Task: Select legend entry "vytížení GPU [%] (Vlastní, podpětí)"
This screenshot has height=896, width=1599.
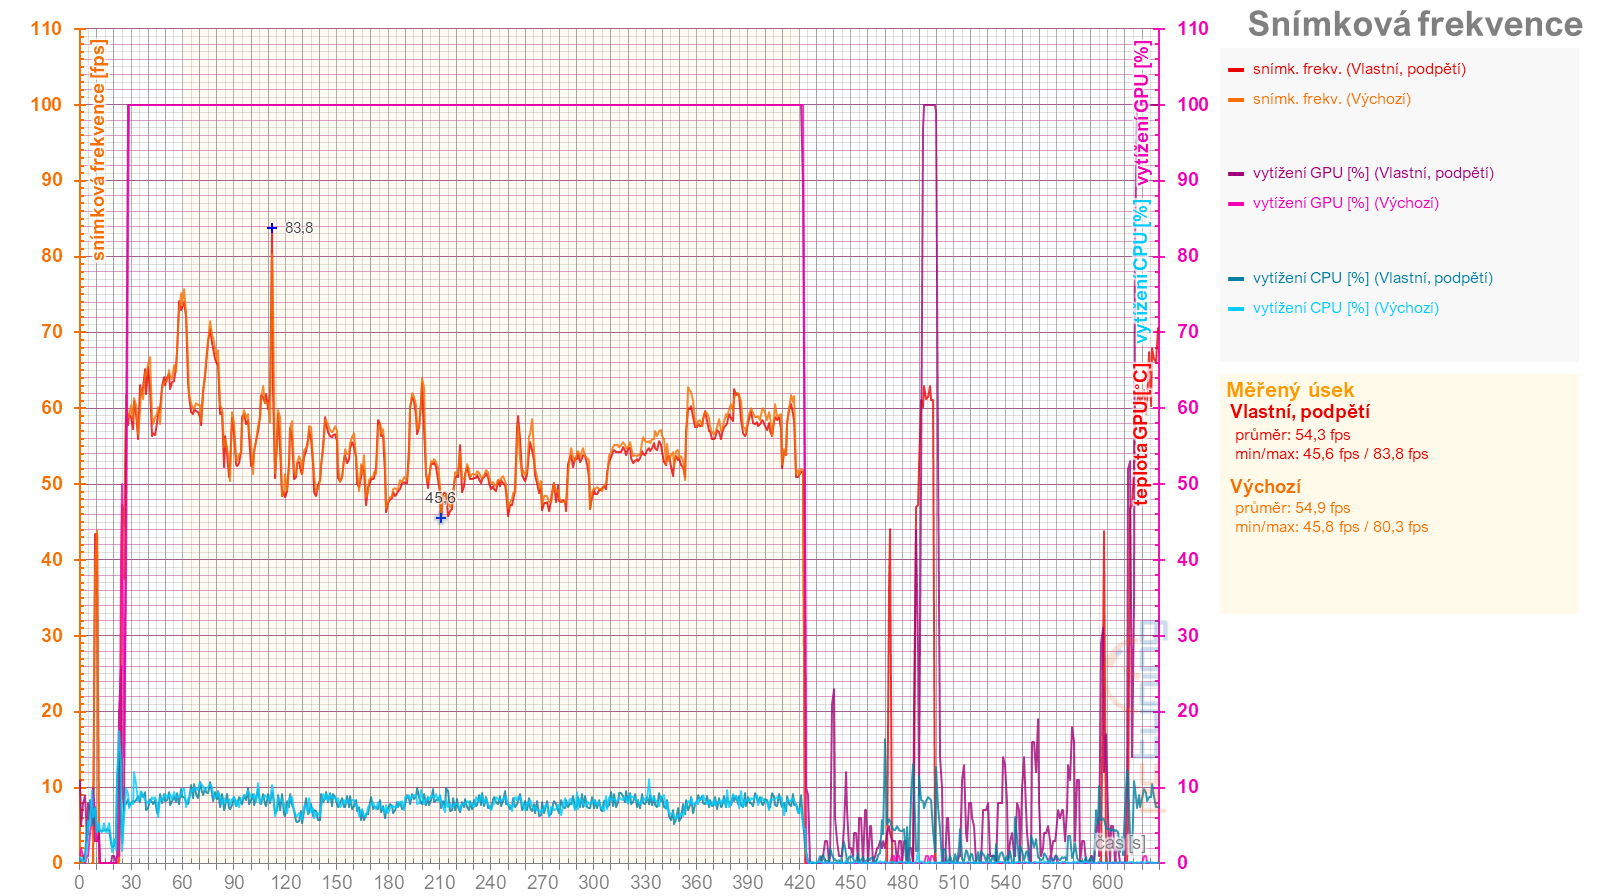Action: 1373,173
